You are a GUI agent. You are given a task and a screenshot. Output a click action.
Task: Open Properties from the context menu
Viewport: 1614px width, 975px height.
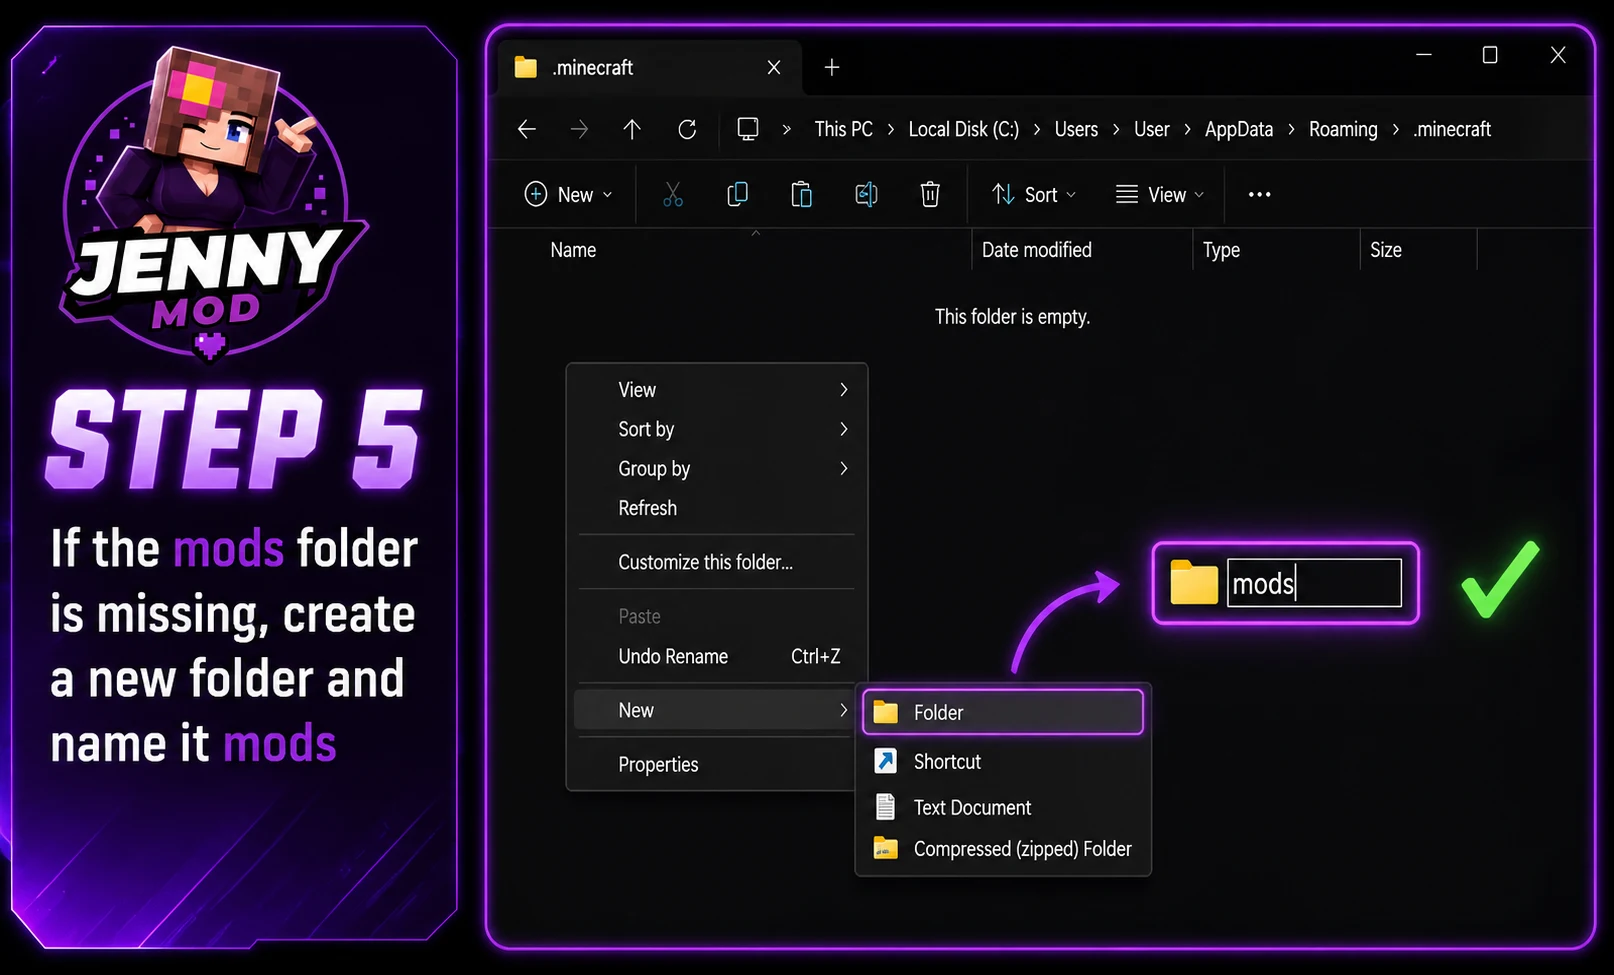point(716,764)
